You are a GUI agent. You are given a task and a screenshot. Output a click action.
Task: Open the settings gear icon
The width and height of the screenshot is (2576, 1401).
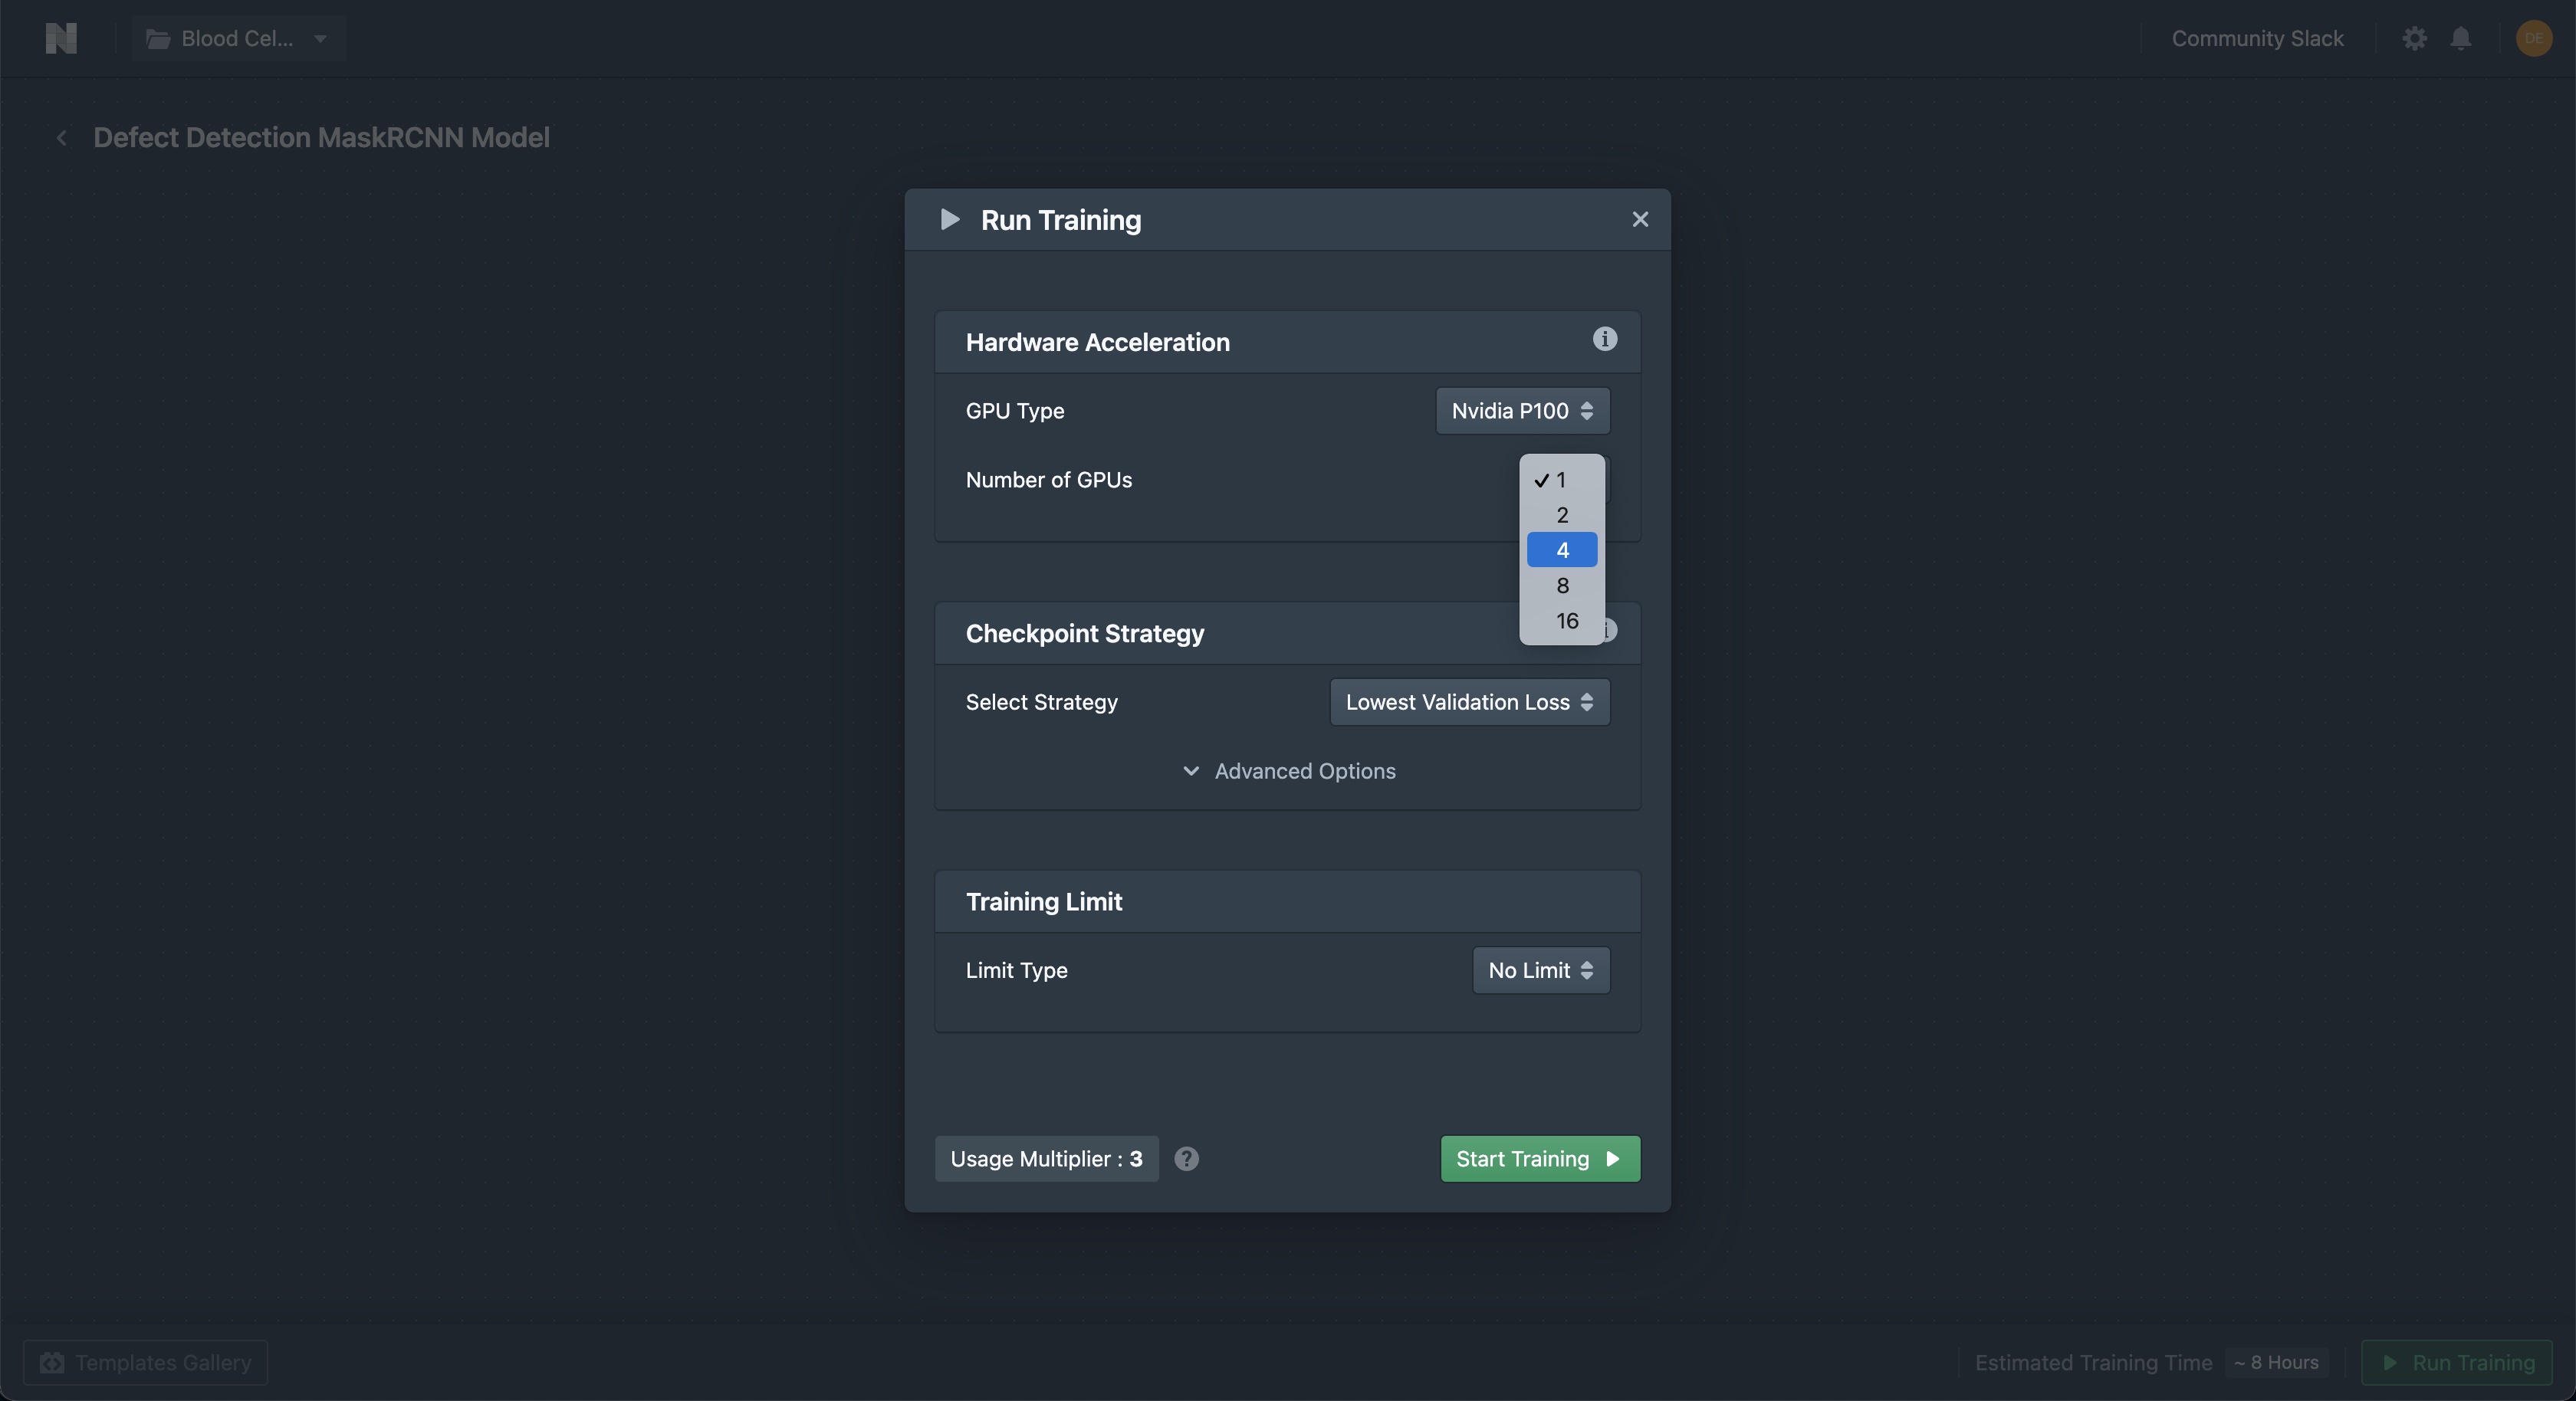2414,38
